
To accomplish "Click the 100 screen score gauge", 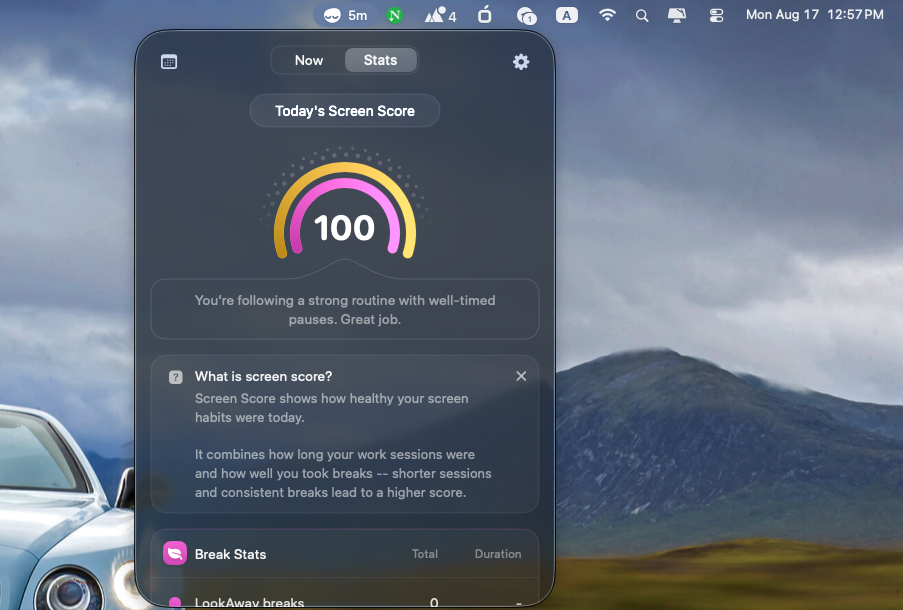I will click(x=344, y=211).
